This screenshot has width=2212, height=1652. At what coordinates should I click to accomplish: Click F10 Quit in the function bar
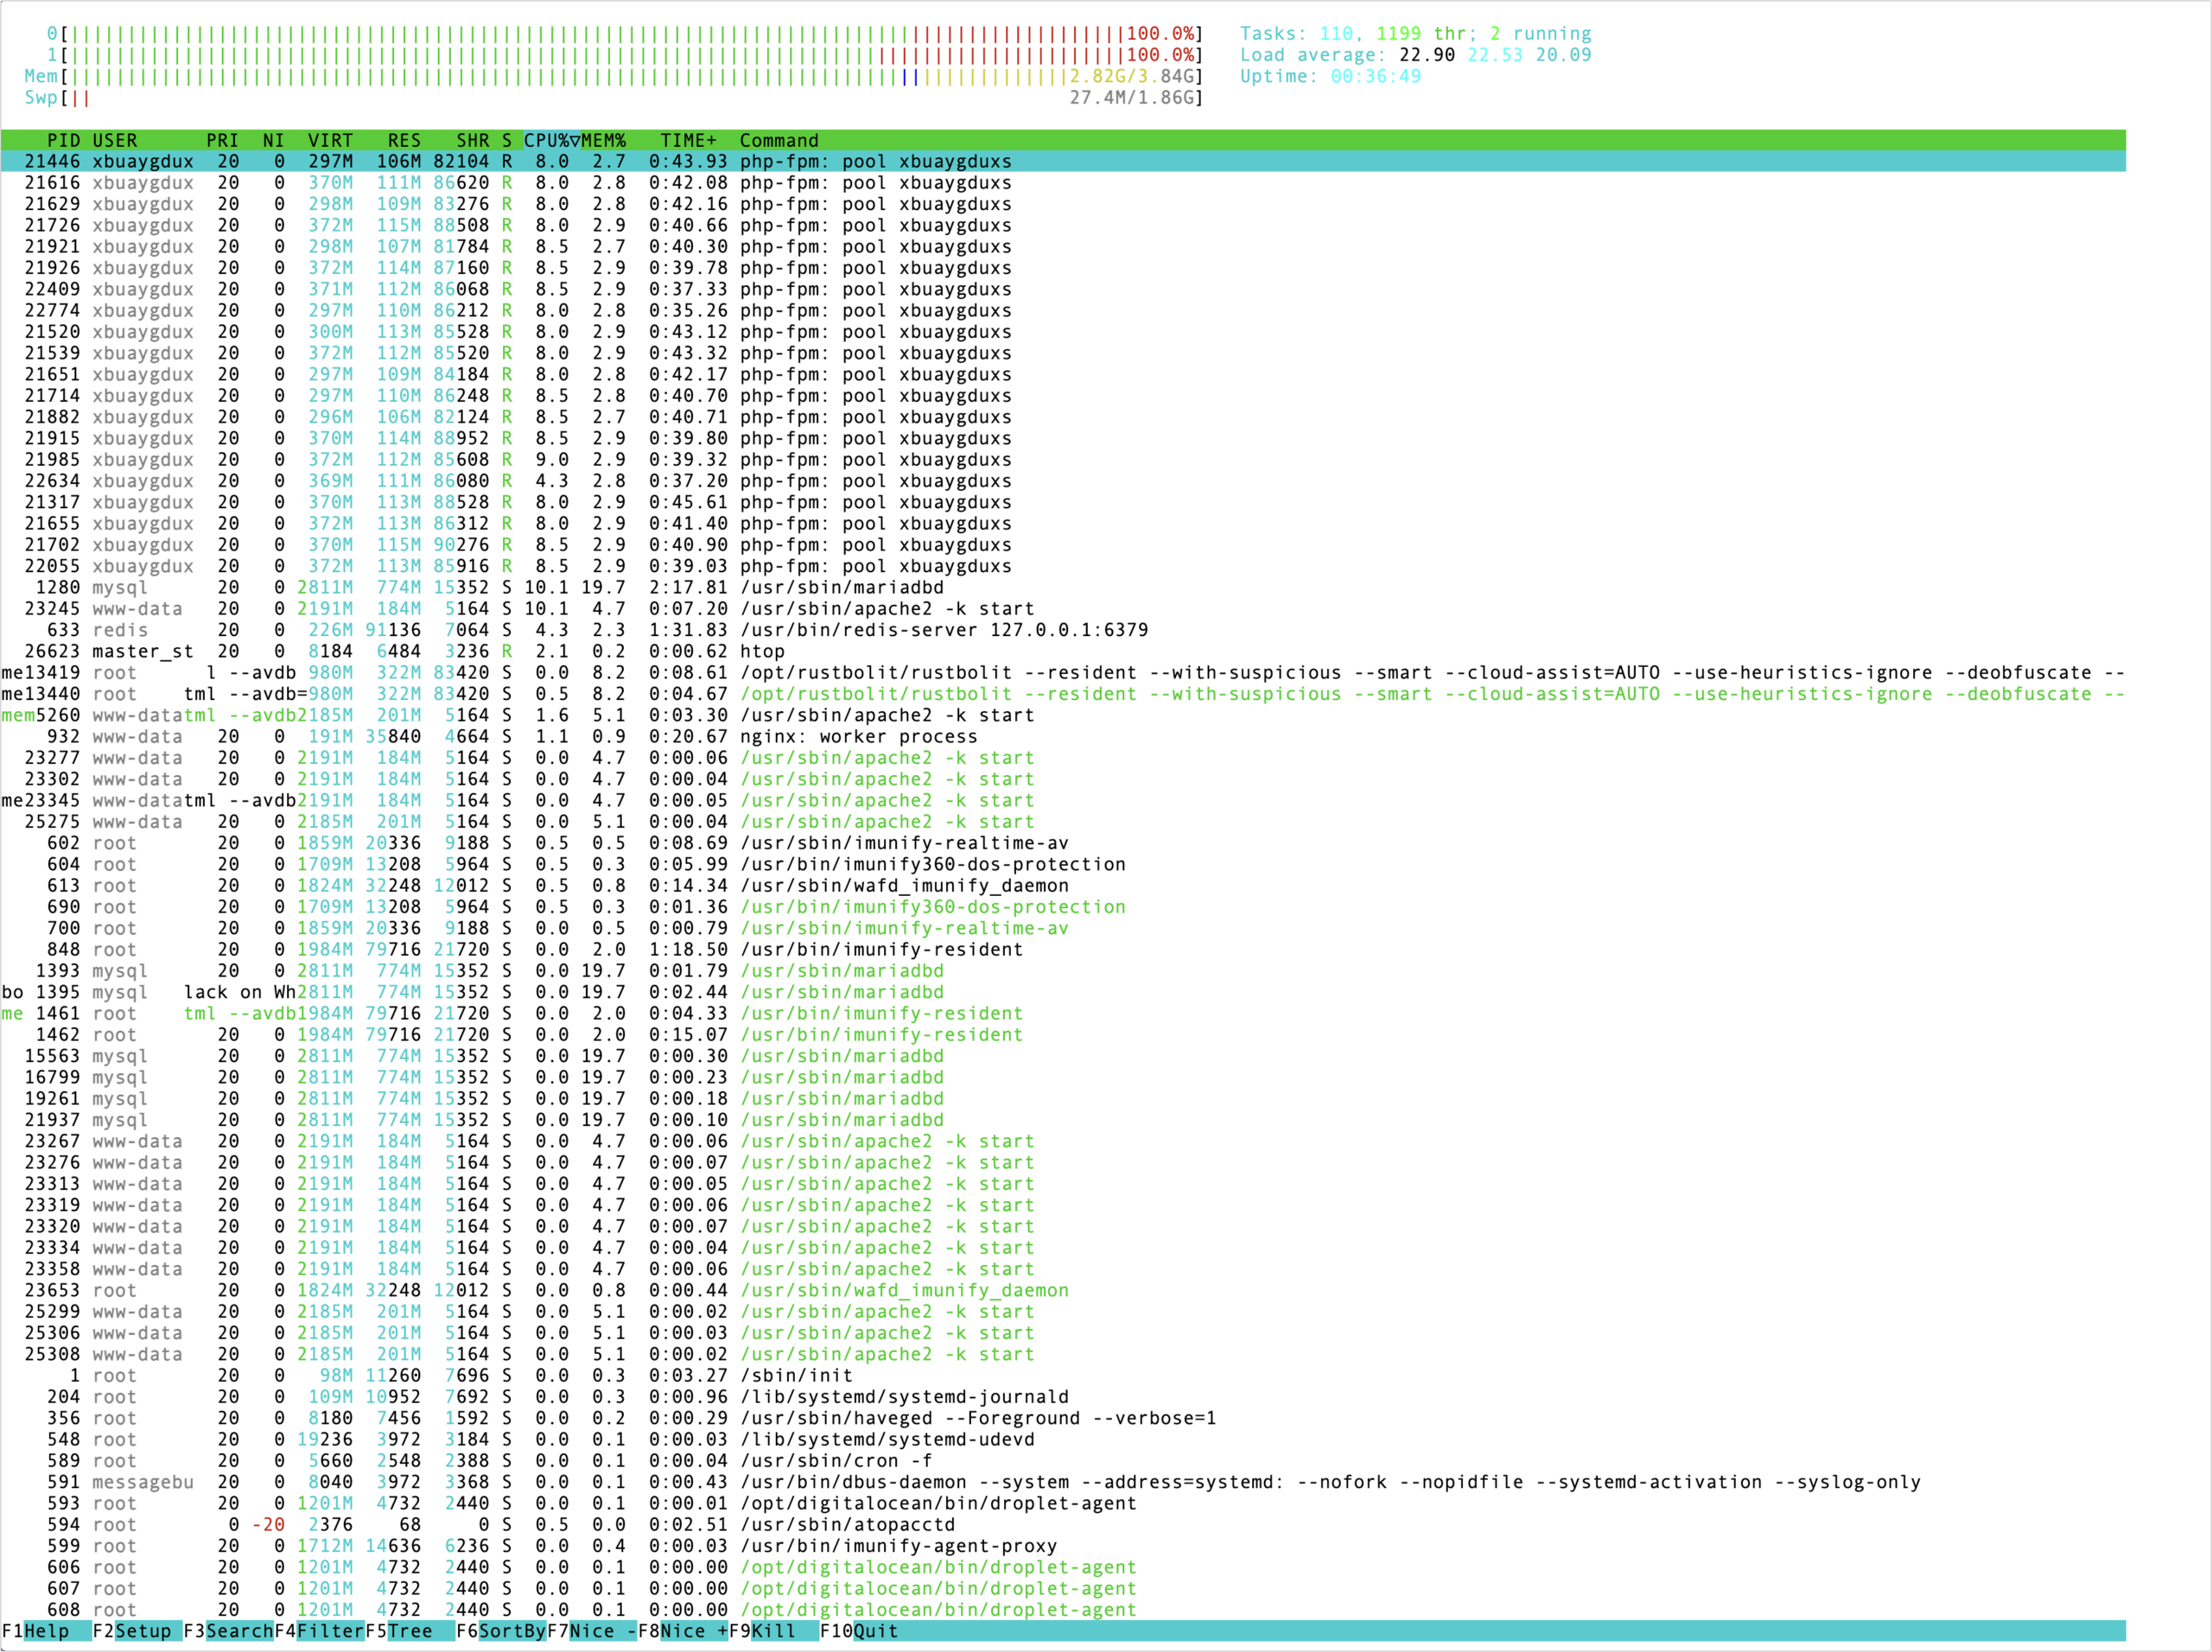[x=859, y=1631]
